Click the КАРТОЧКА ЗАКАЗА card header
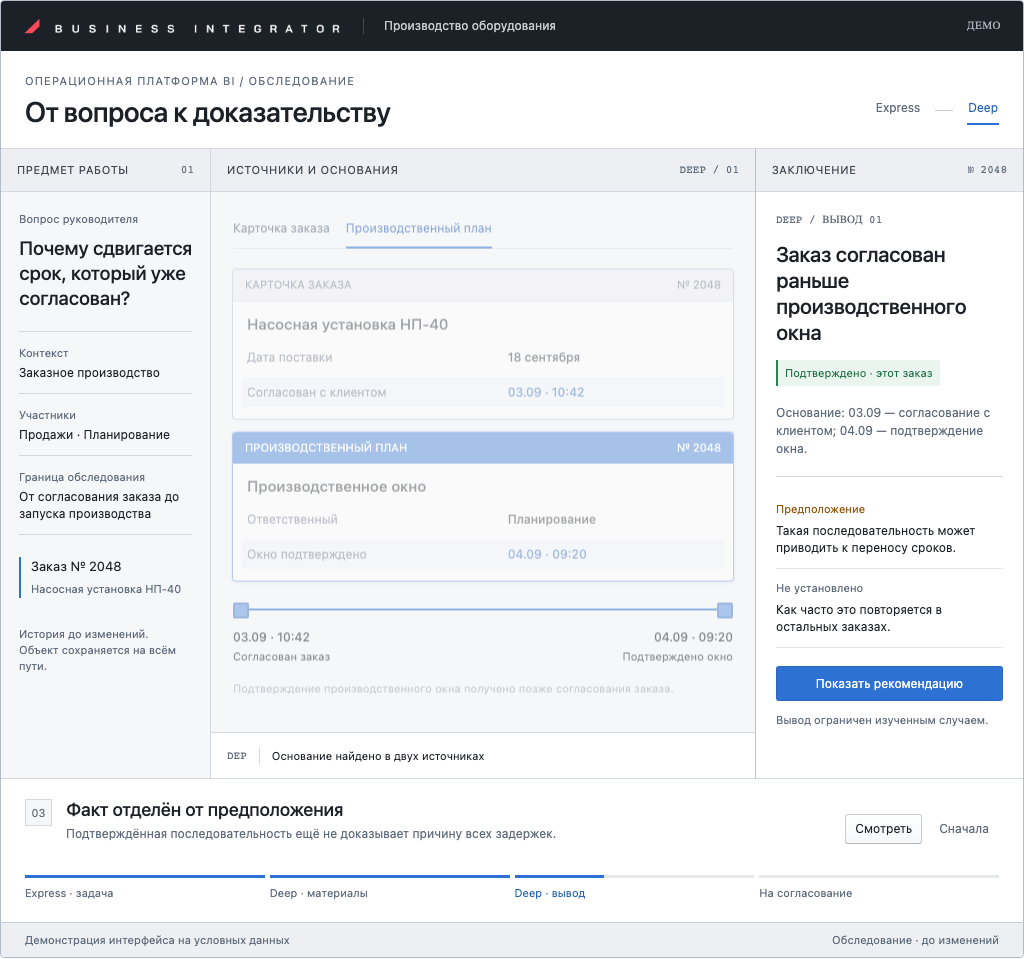1024x959 pixels. tap(483, 285)
